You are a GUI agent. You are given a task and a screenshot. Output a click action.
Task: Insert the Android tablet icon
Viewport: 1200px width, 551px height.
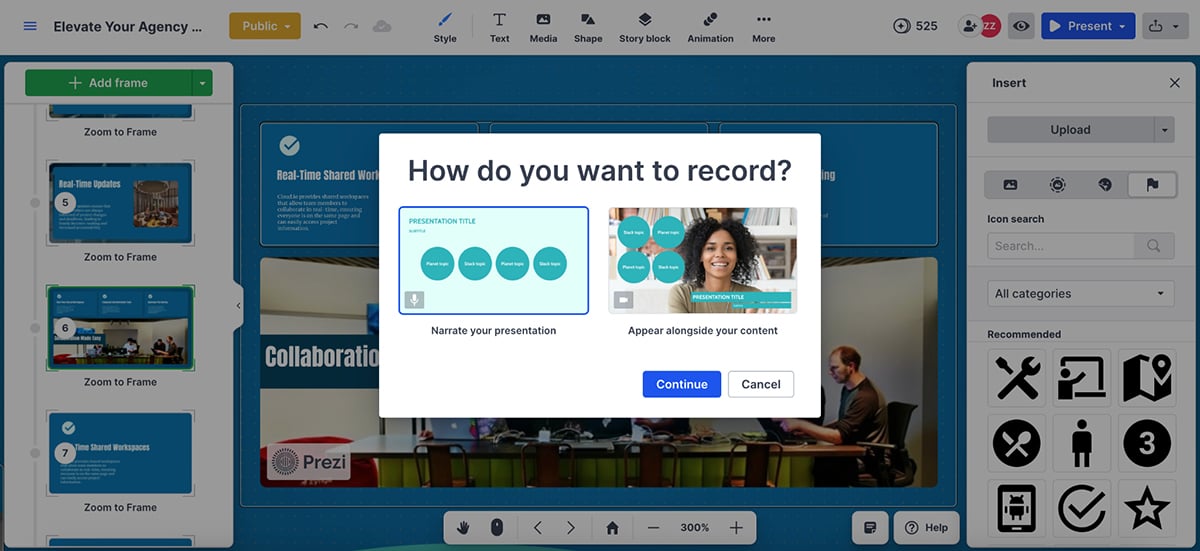[1017, 508]
